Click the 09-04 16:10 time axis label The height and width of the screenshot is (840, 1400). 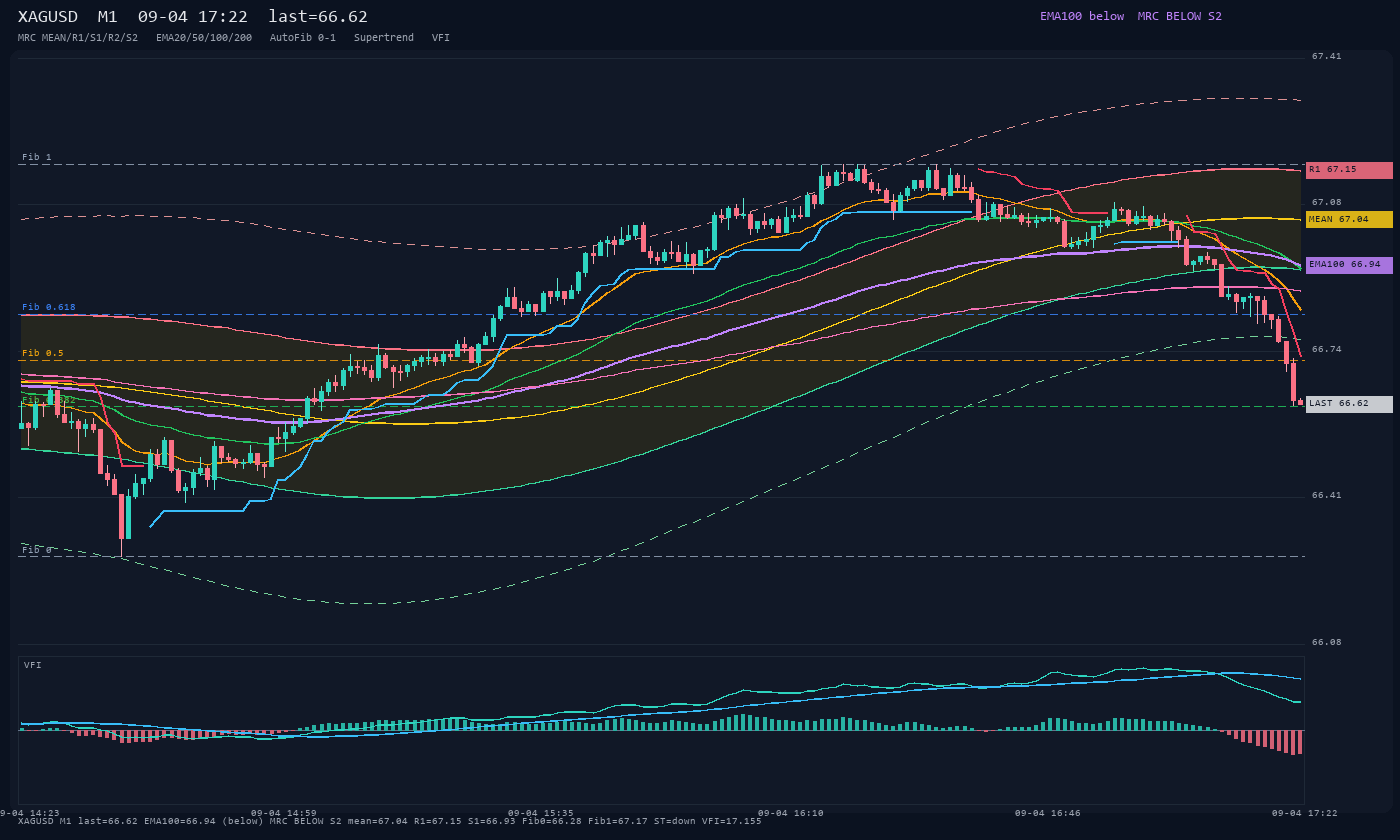791,813
